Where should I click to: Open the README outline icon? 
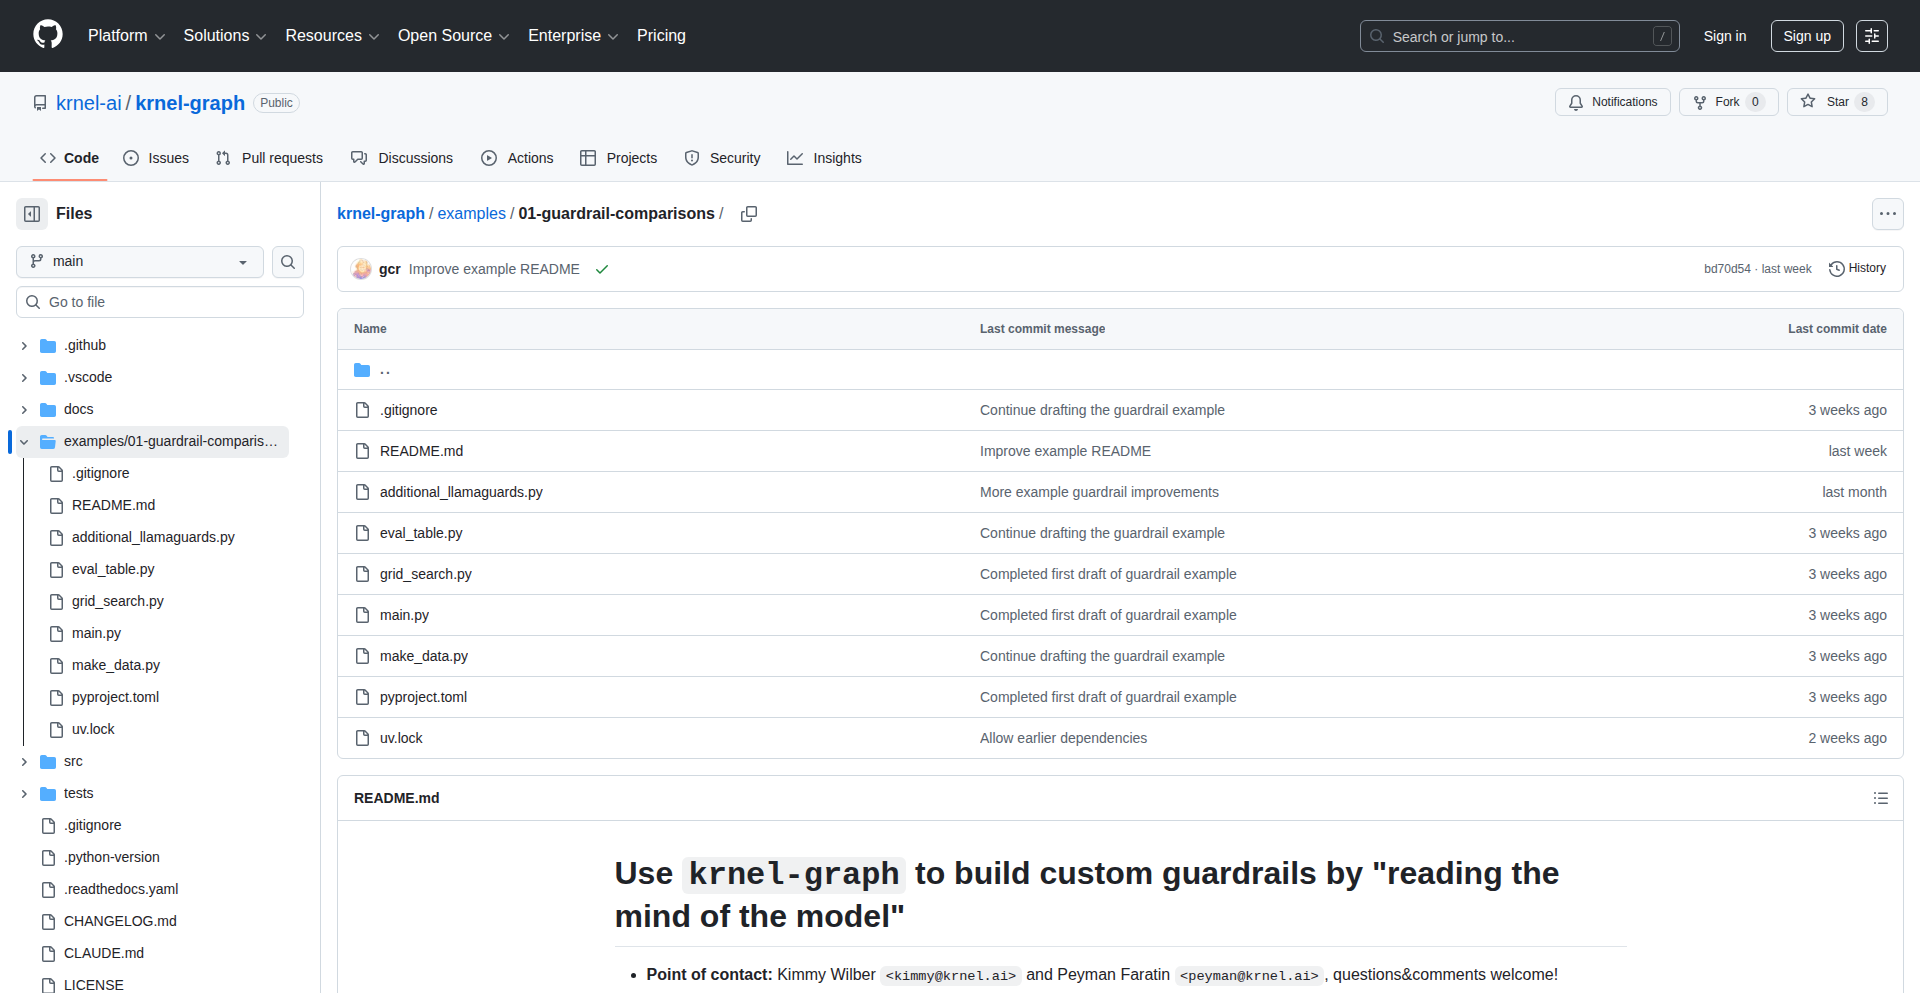(x=1880, y=798)
